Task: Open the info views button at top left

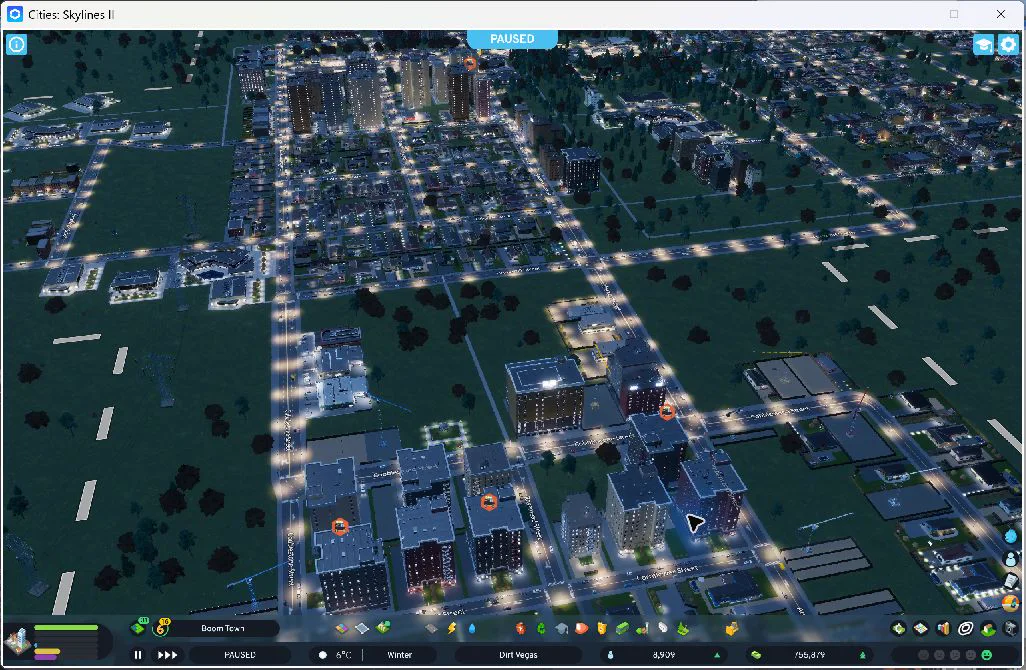Action: (16, 44)
